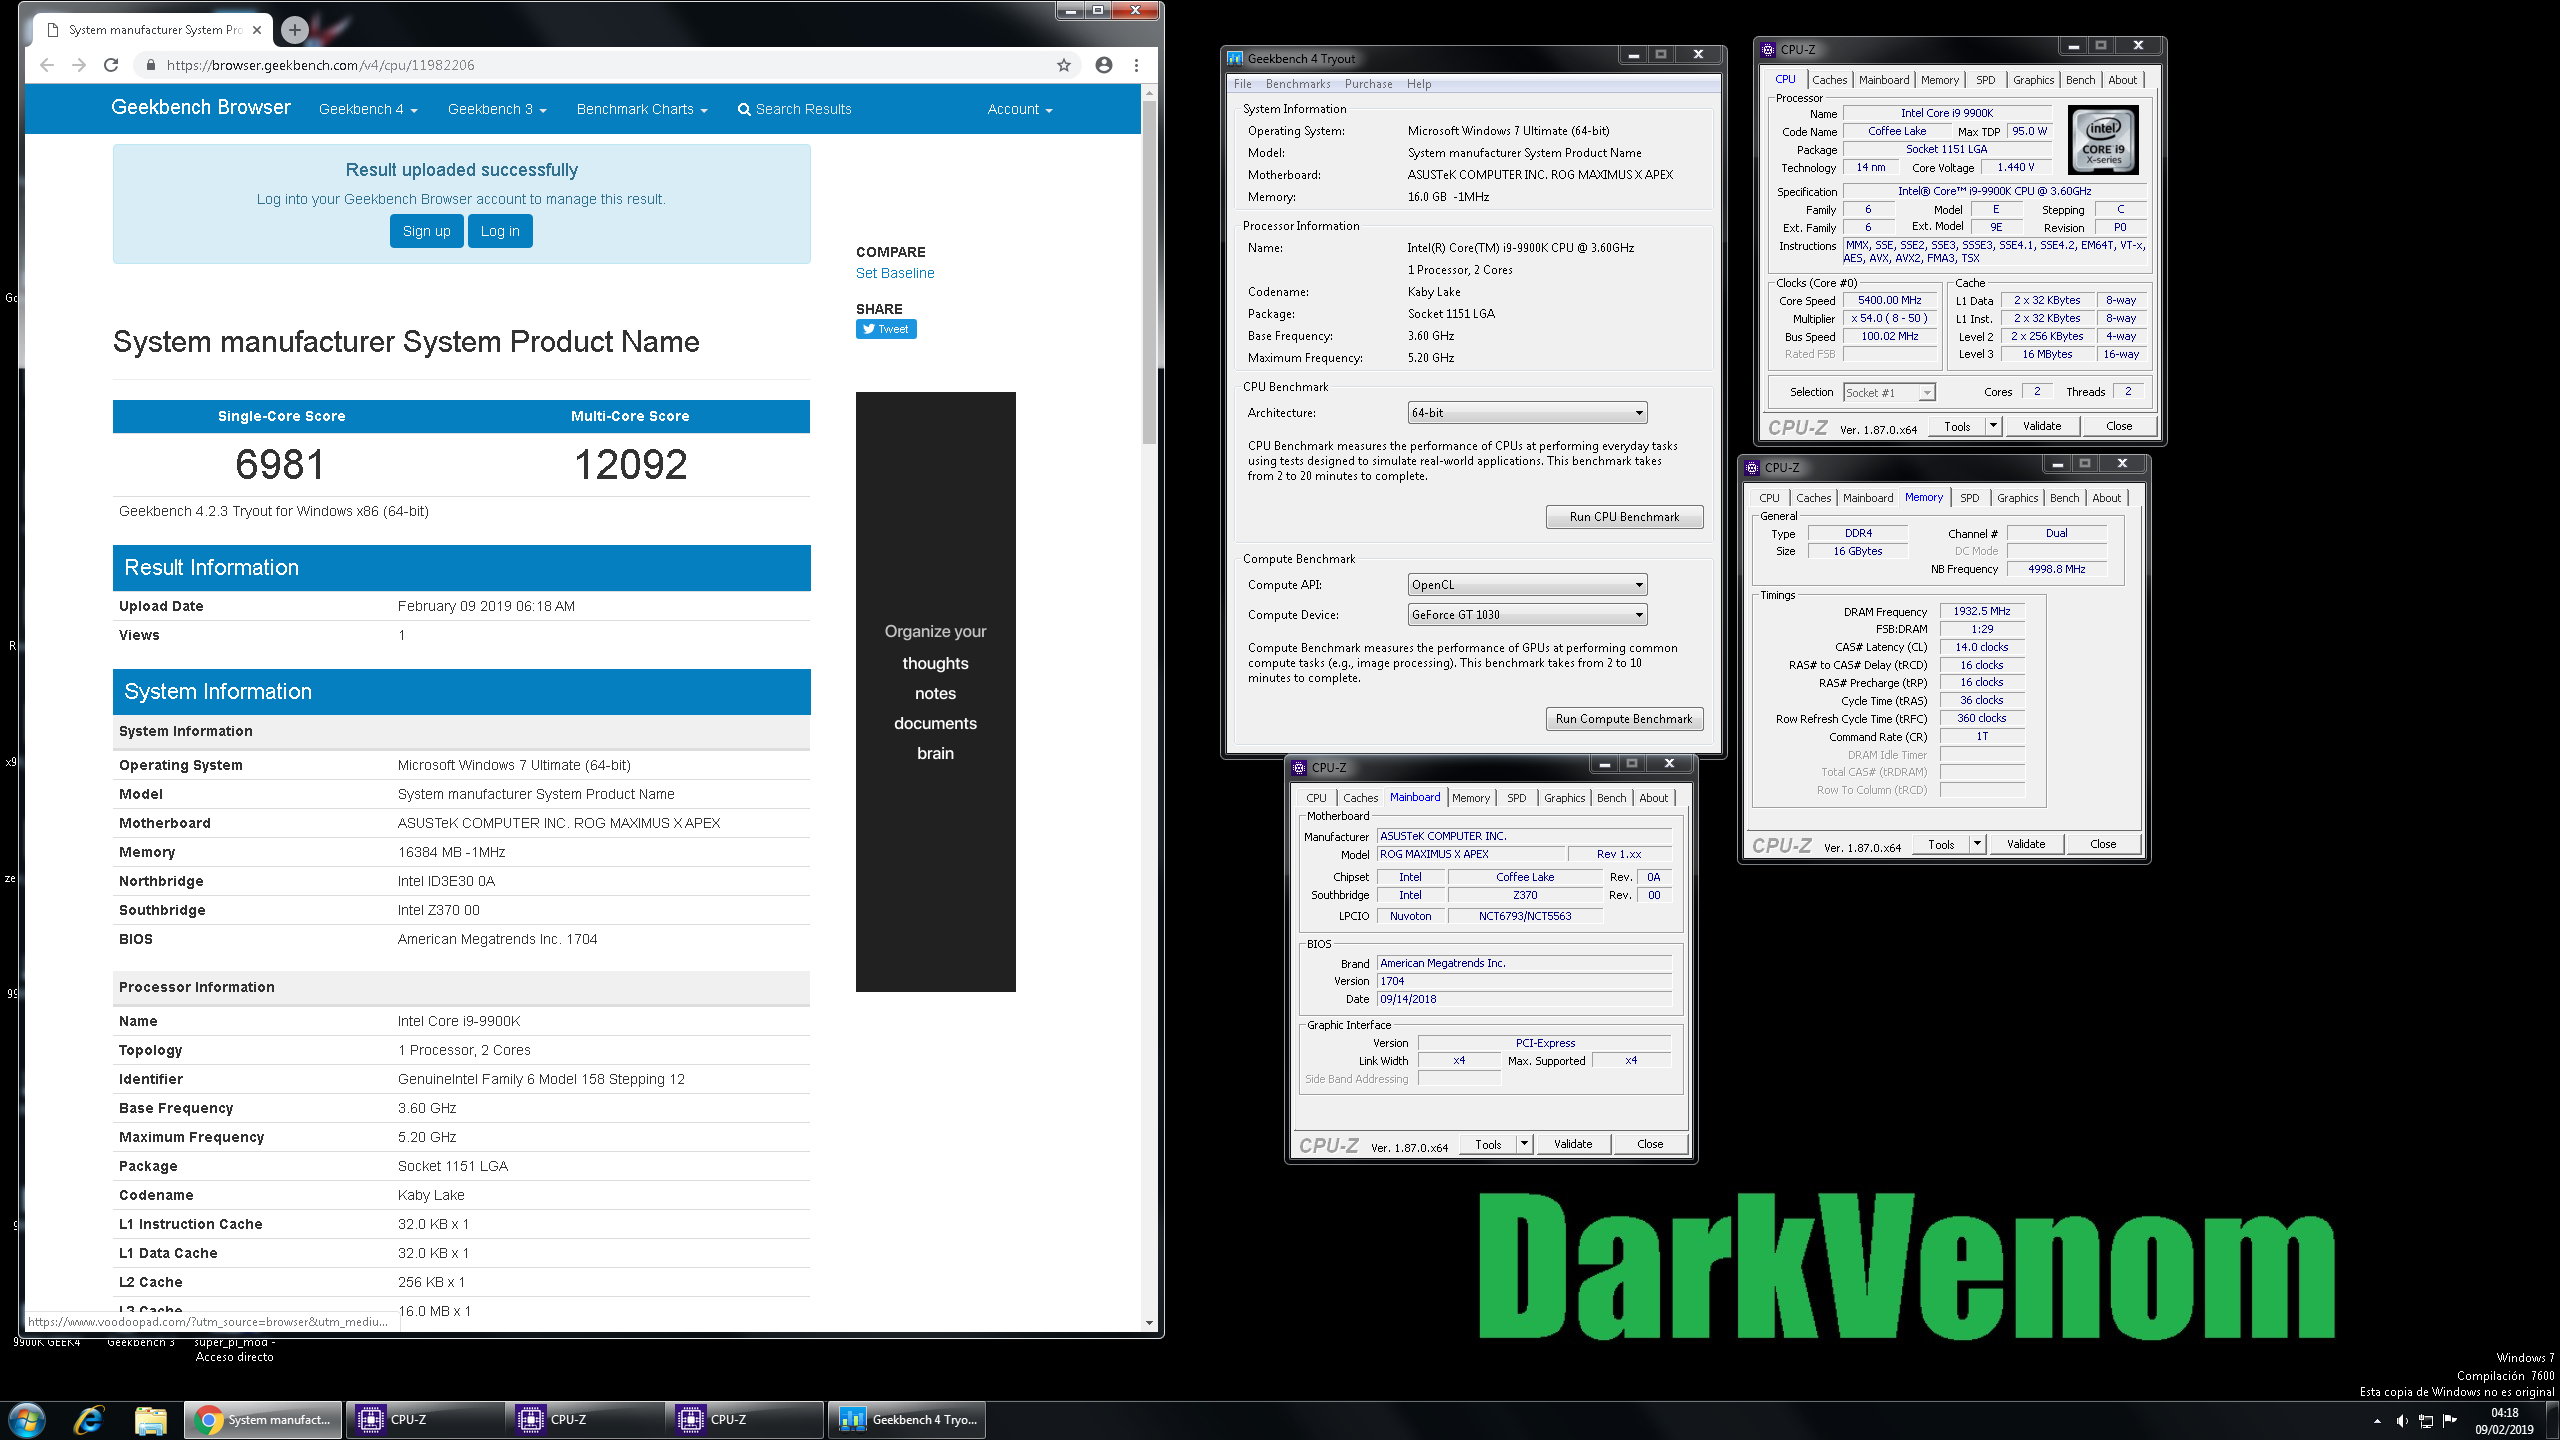Switch to Chrome in the taskbar
This screenshot has height=1440, width=2560.
[x=264, y=1419]
